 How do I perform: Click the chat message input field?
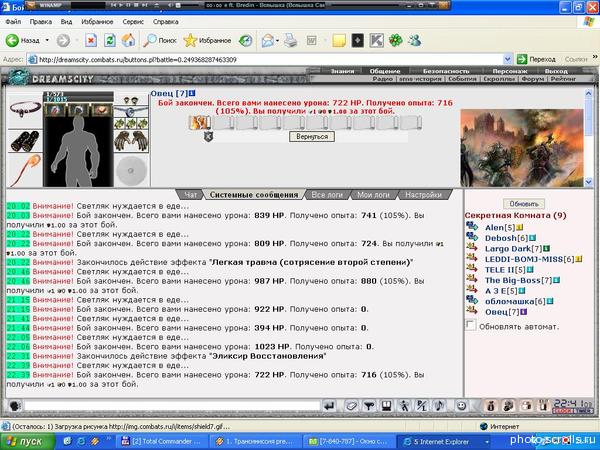click(171, 406)
